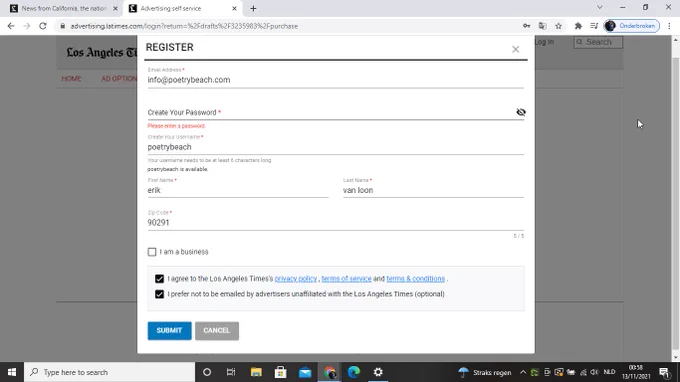Open Settings gear from the taskbar
Image resolution: width=680 pixels, height=382 pixels.
[x=378, y=372]
